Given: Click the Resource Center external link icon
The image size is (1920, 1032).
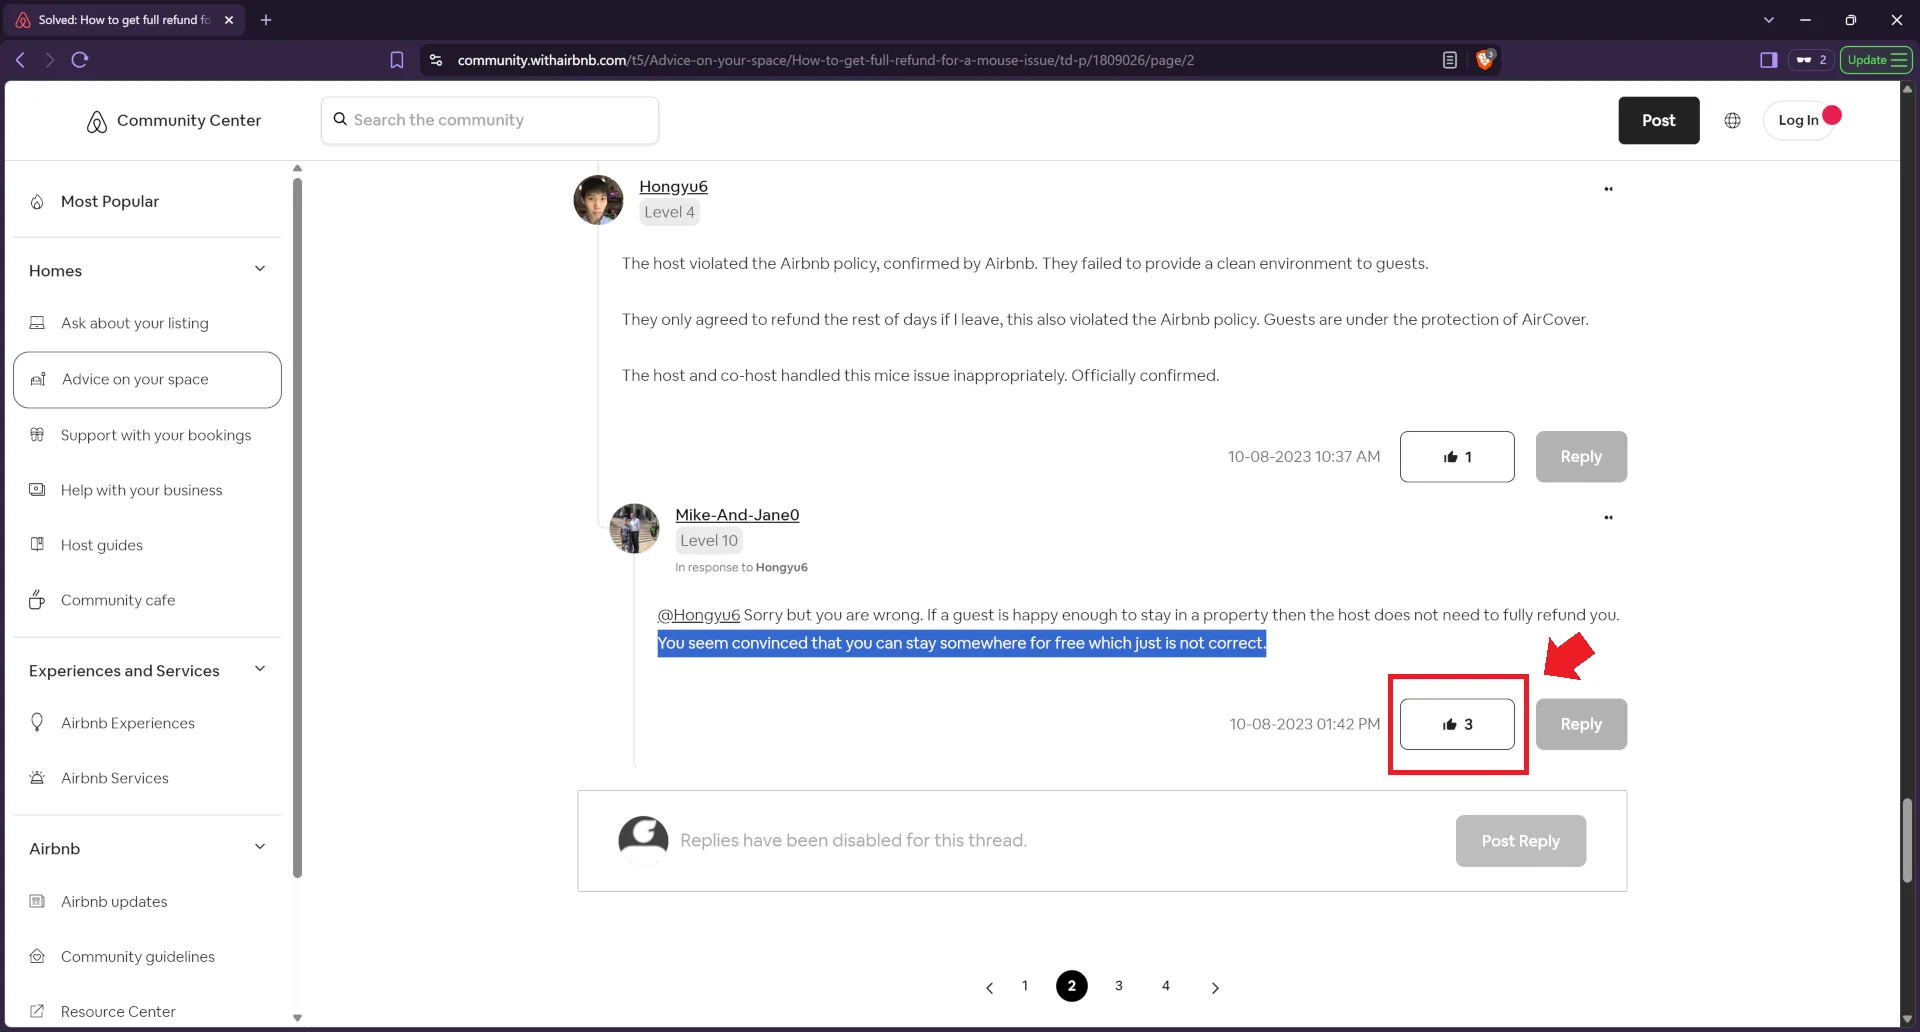Looking at the screenshot, I should [x=37, y=1011].
